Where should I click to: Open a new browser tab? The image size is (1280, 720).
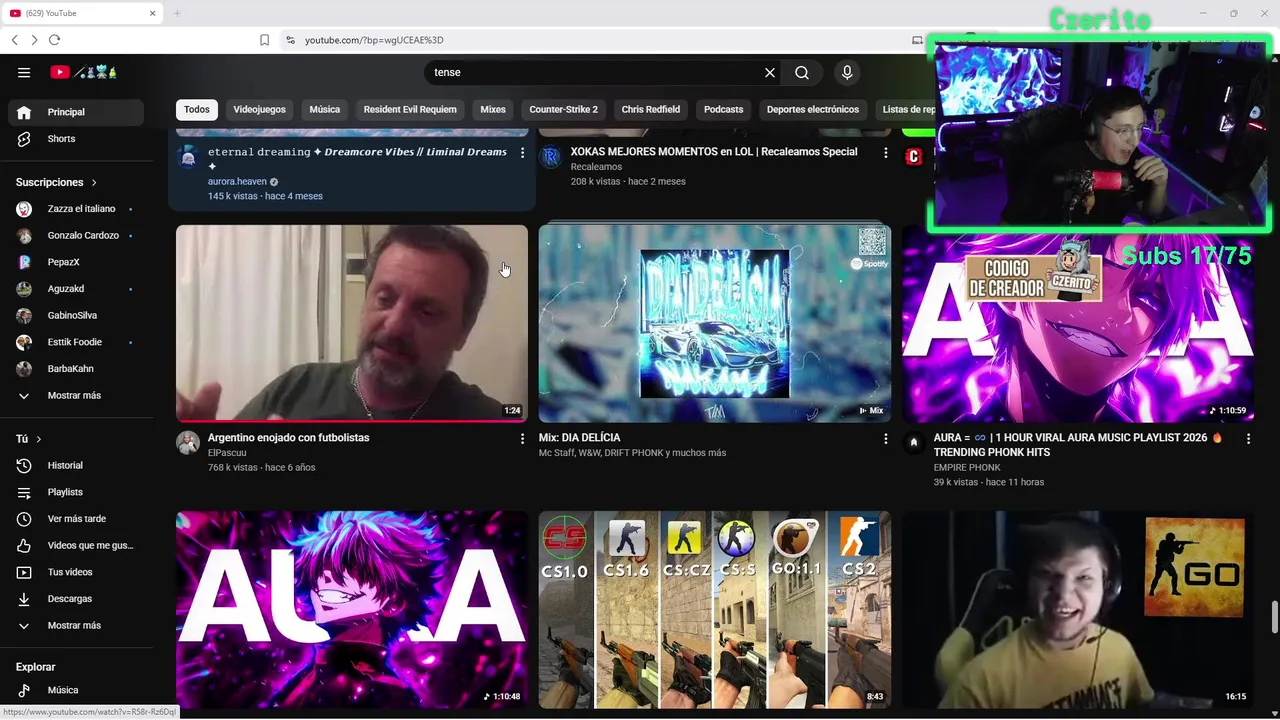pyautogui.click(x=177, y=13)
